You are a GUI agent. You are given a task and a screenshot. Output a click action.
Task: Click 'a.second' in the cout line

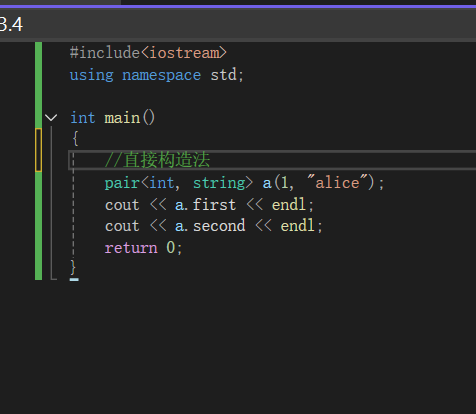pos(210,226)
